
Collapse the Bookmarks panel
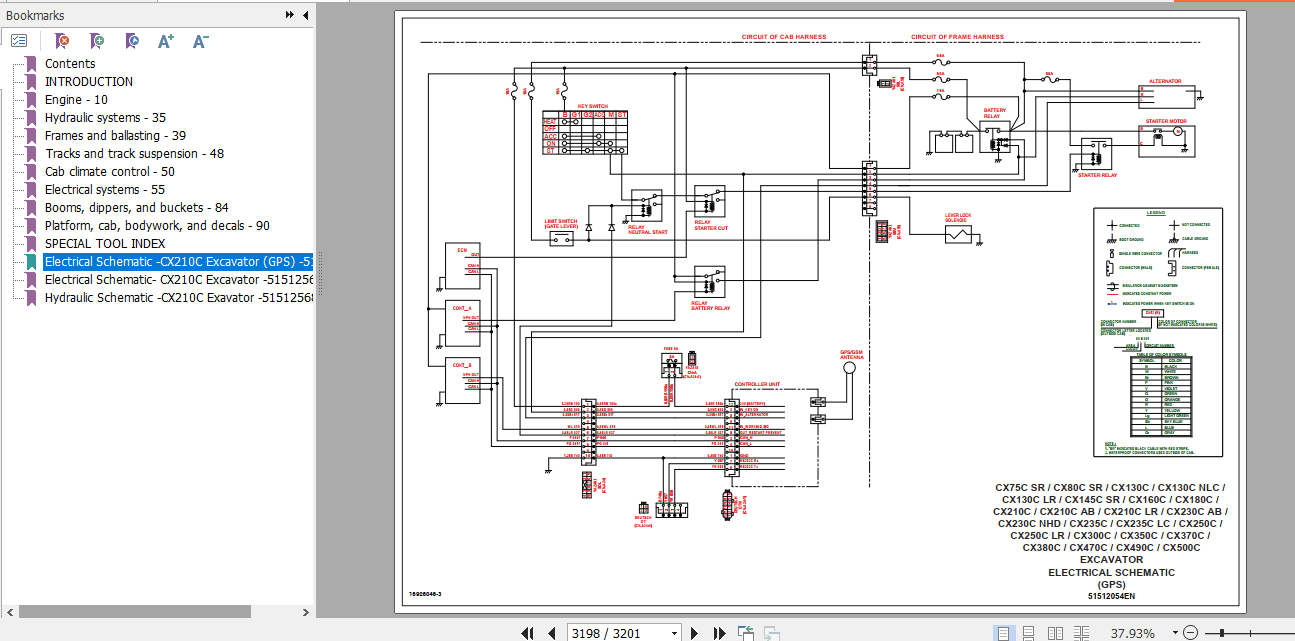point(305,15)
